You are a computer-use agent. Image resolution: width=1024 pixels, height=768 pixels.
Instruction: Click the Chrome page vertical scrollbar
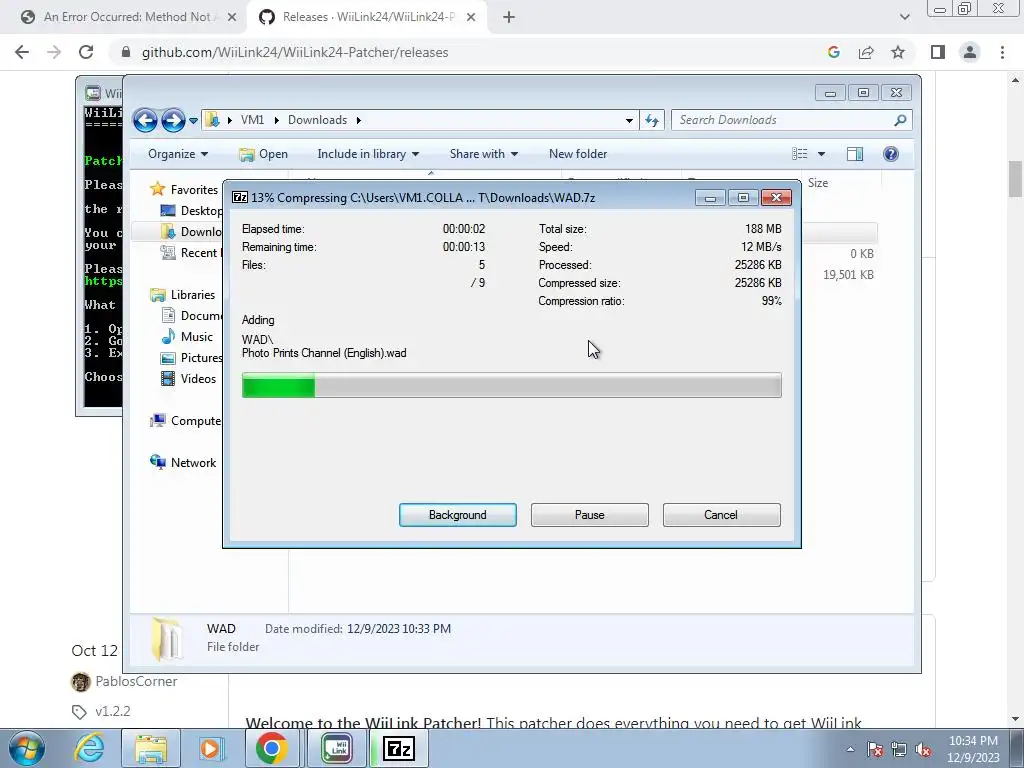pyautogui.click(x=1015, y=179)
